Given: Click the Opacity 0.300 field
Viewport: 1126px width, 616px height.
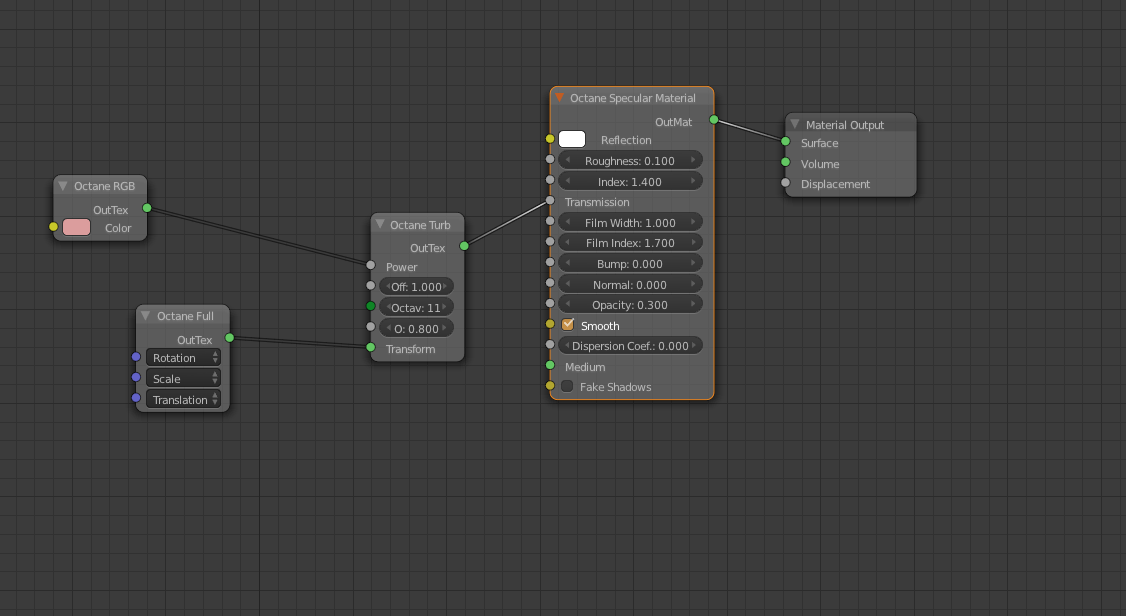Looking at the screenshot, I should (x=631, y=304).
